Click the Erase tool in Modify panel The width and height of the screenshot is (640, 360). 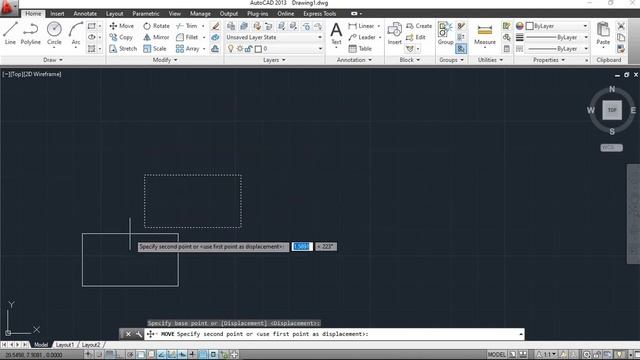point(216,26)
